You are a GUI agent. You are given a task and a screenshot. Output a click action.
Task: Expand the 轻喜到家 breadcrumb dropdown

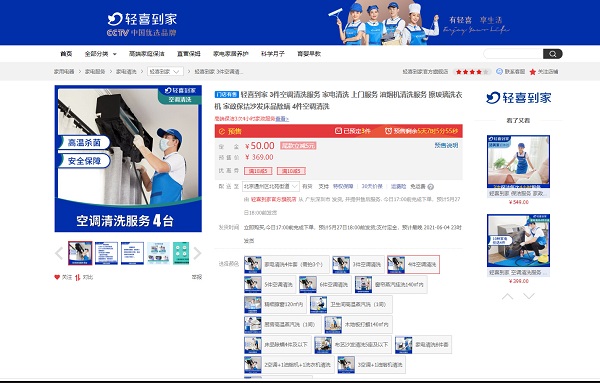[165, 72]
